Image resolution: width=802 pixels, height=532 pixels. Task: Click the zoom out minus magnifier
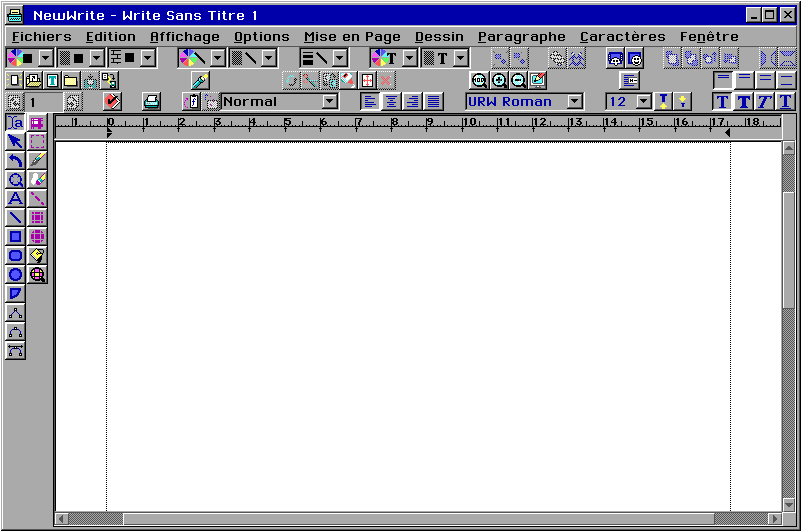pyautogui.click(x=518, y=80)
